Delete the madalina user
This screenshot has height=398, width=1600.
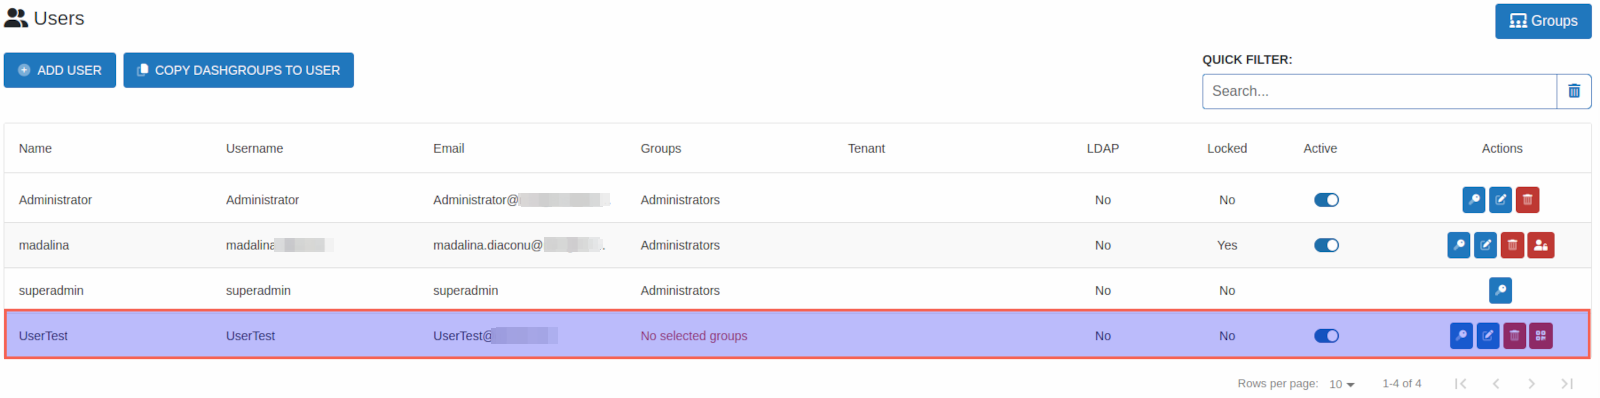(x=1512, y=245)
